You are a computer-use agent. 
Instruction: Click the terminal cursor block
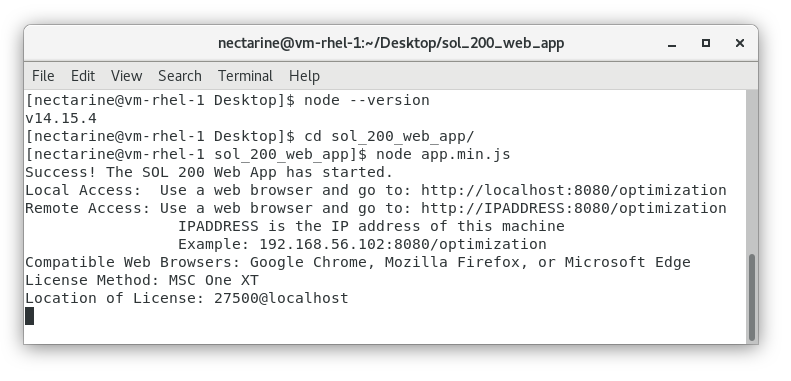30,316
